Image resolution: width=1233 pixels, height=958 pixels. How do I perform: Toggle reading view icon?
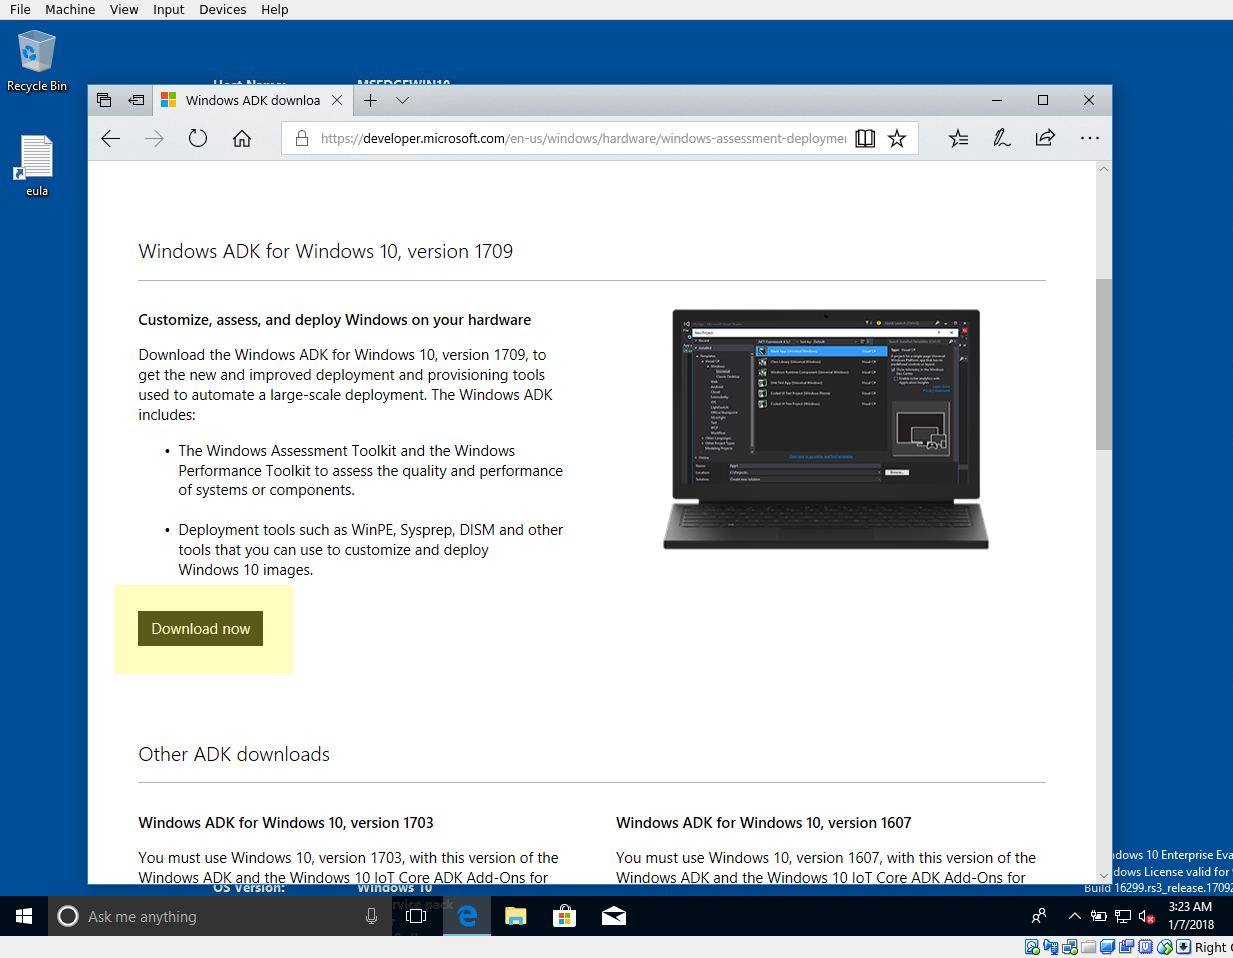click(865, 138)
